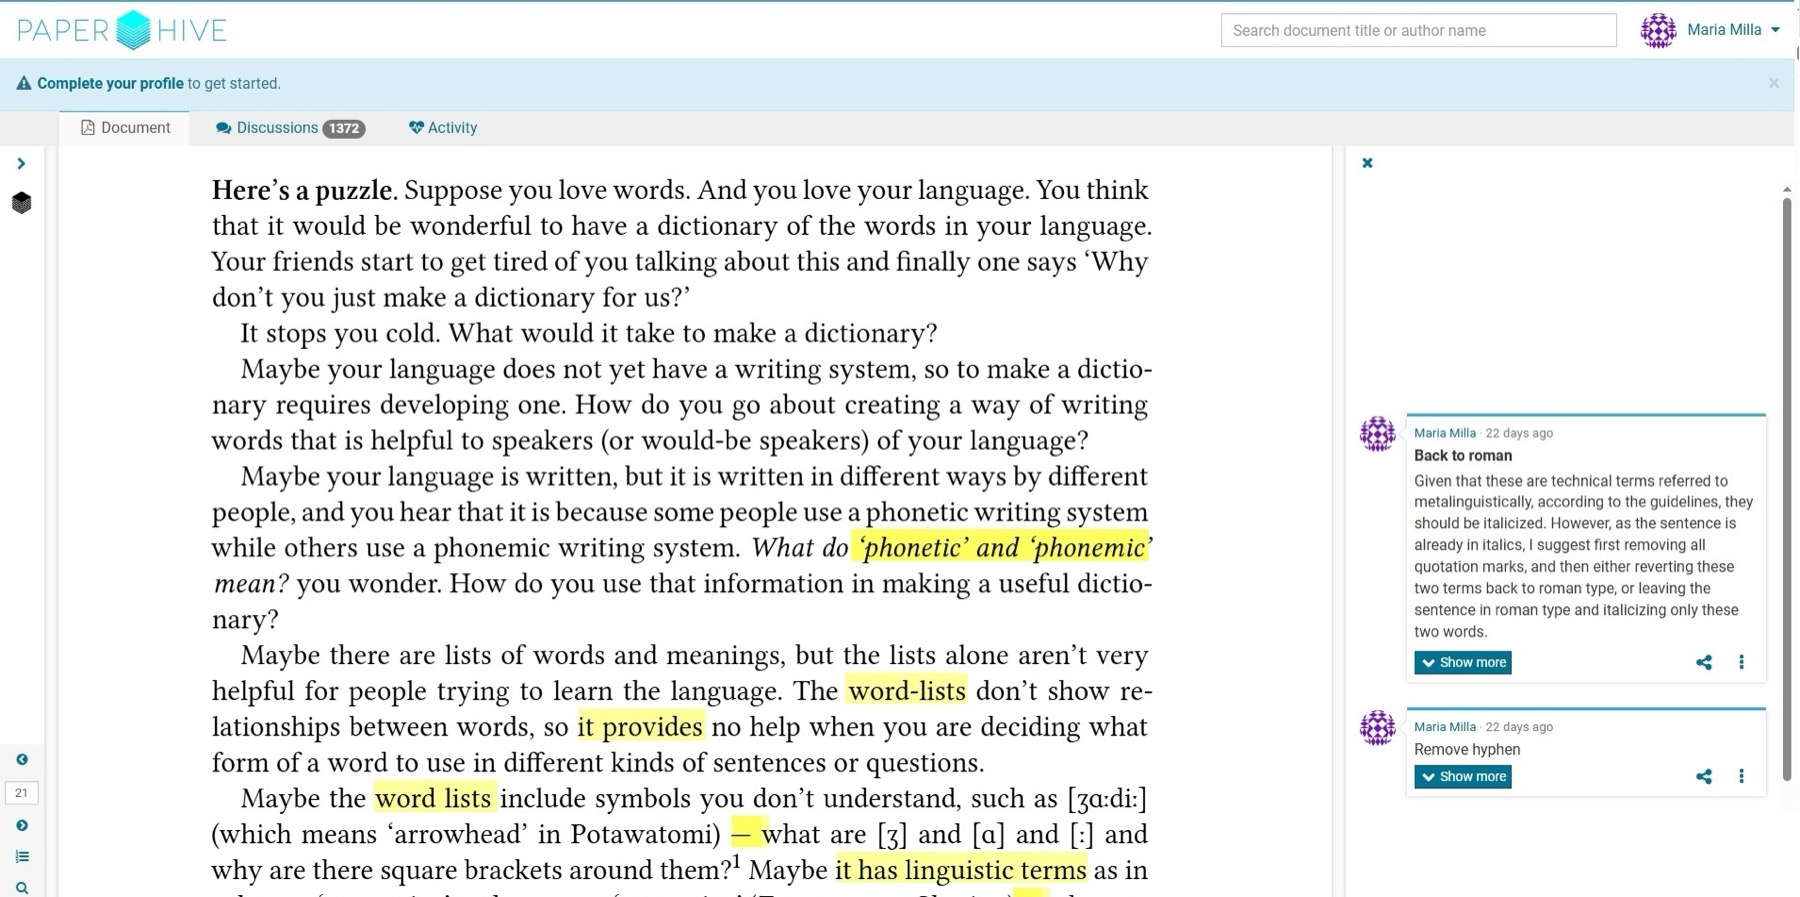Expand Show more on 'Back to roman' comment
The width and height of the screenshot is (1800, 897).
(1462, 663)
